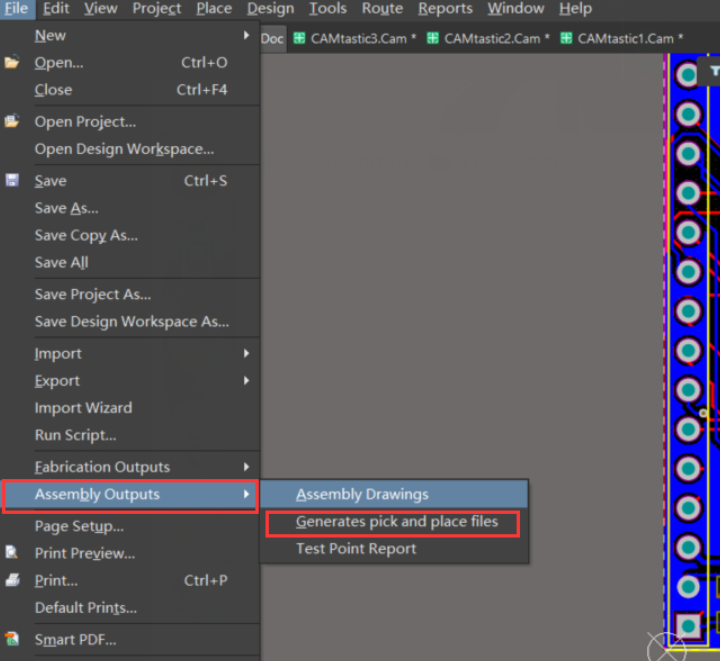Select Open Design Workspace... entry
720x661 pixels.
(x=130, y=148)
